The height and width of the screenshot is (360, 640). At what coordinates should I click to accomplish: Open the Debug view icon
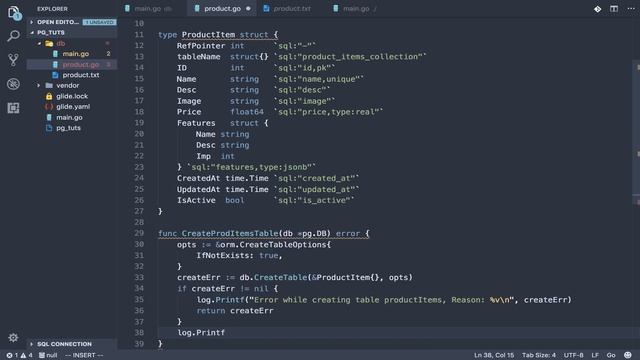tap(13, 84)
